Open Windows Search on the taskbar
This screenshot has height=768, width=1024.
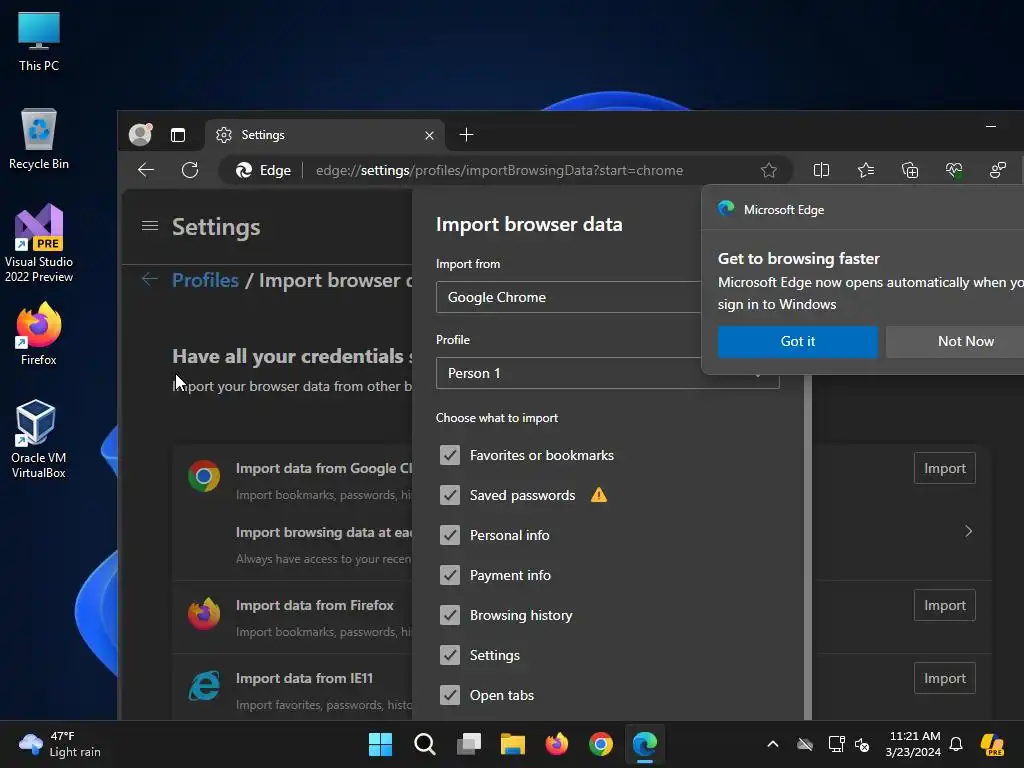click(x=424, y=744)
